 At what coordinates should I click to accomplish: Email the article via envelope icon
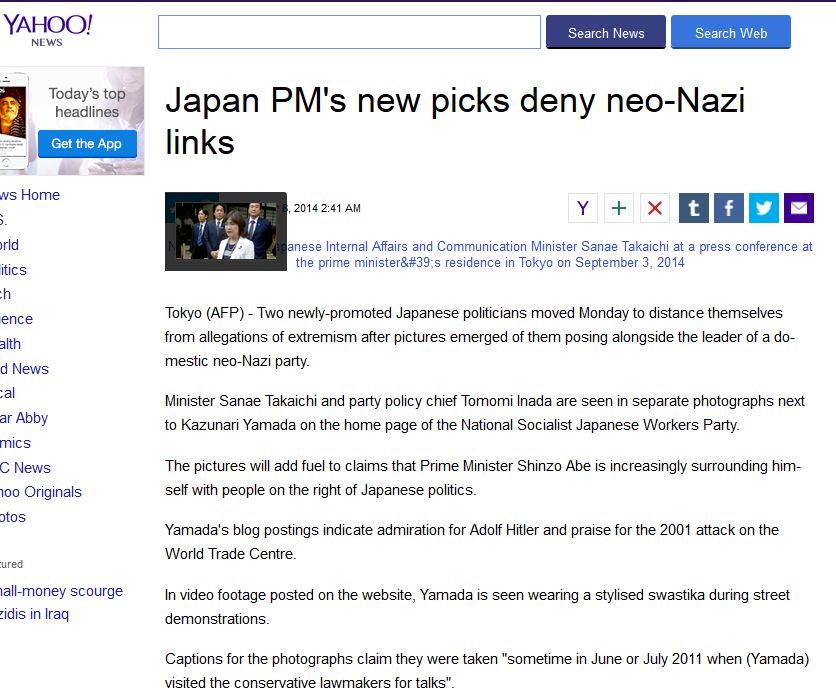coord(799,208)
